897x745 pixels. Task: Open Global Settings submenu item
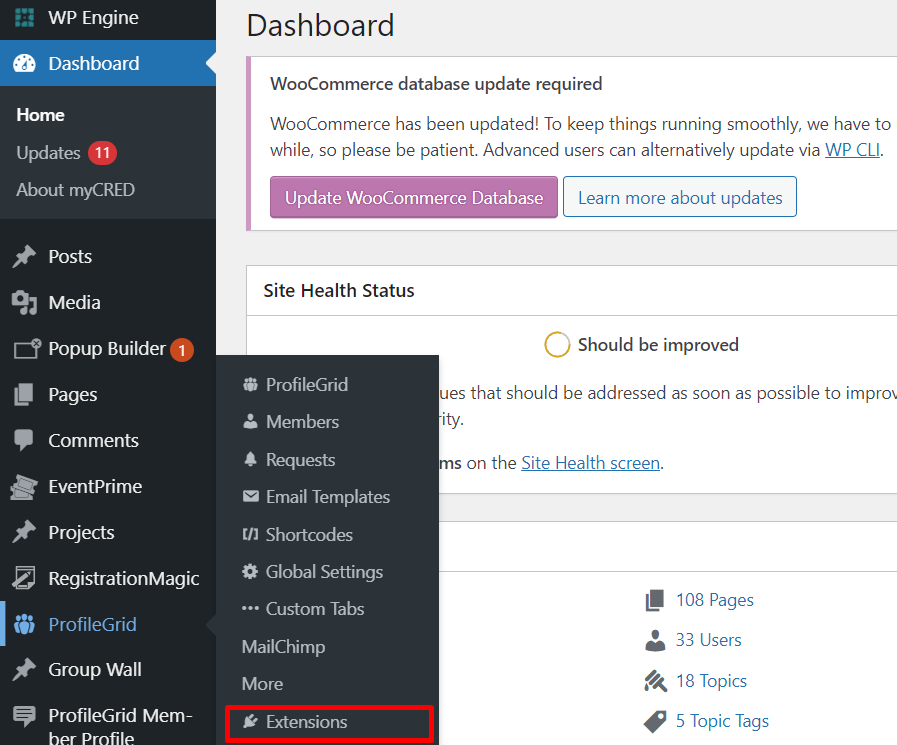click(324, 572)
